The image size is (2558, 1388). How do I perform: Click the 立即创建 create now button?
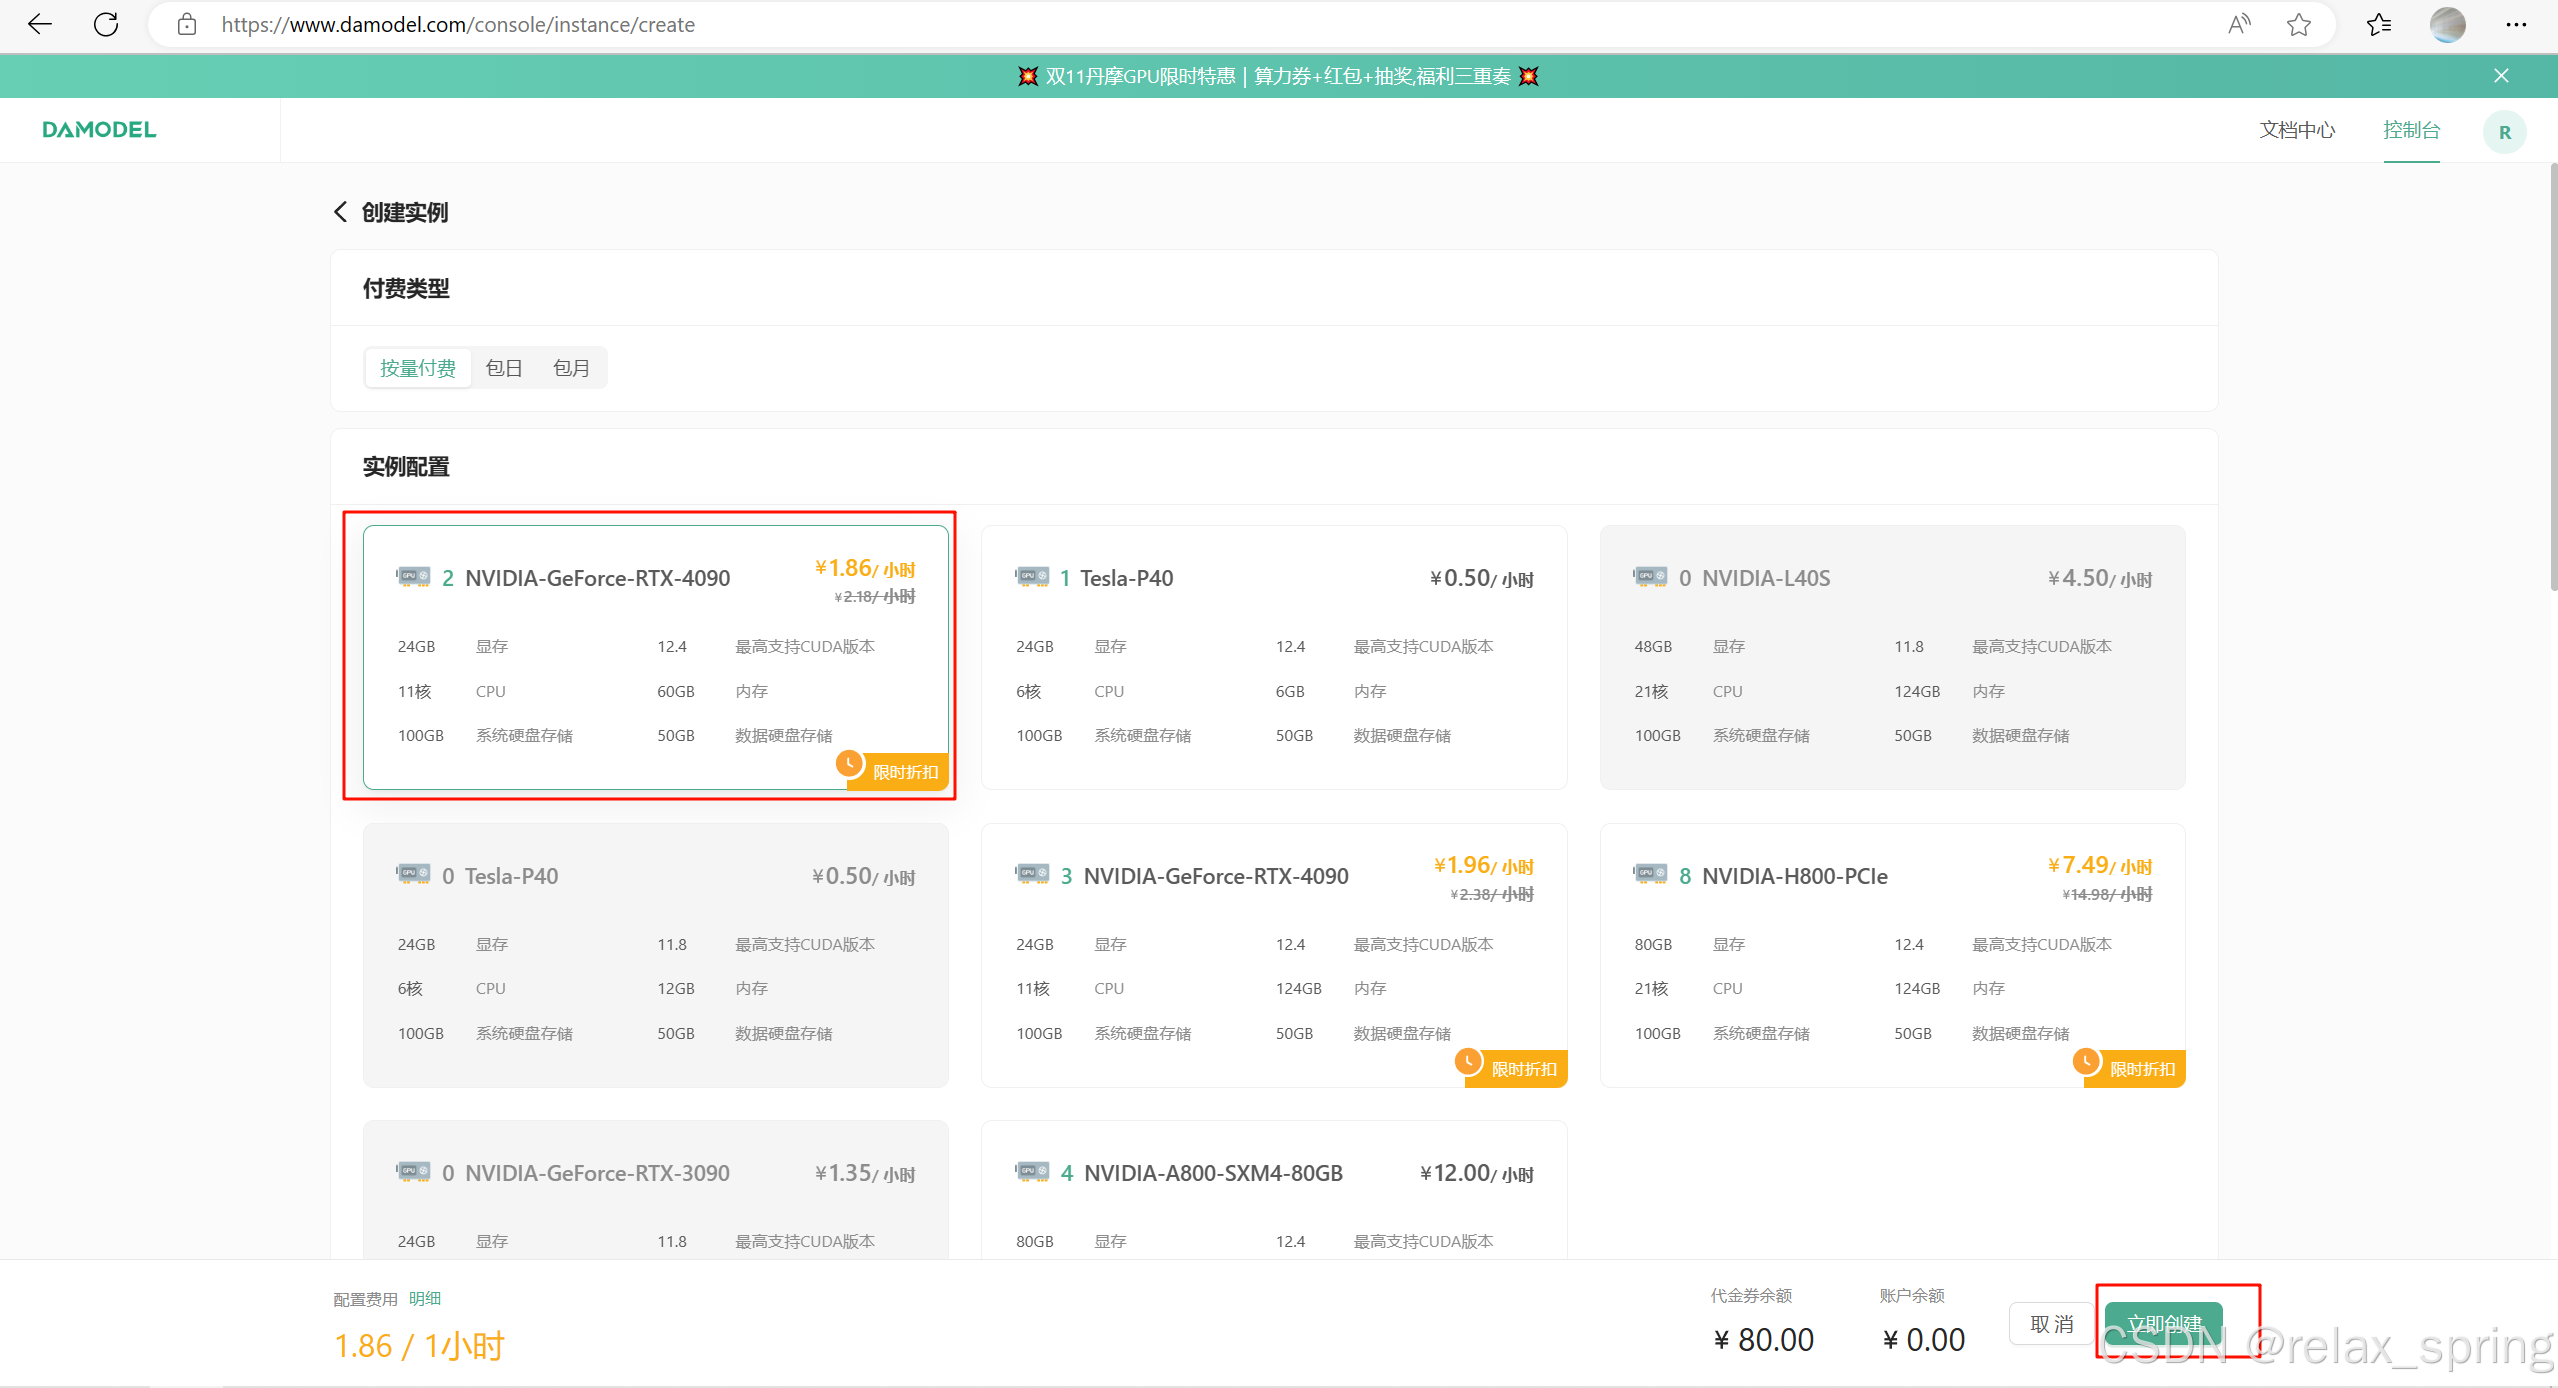2164,1324
